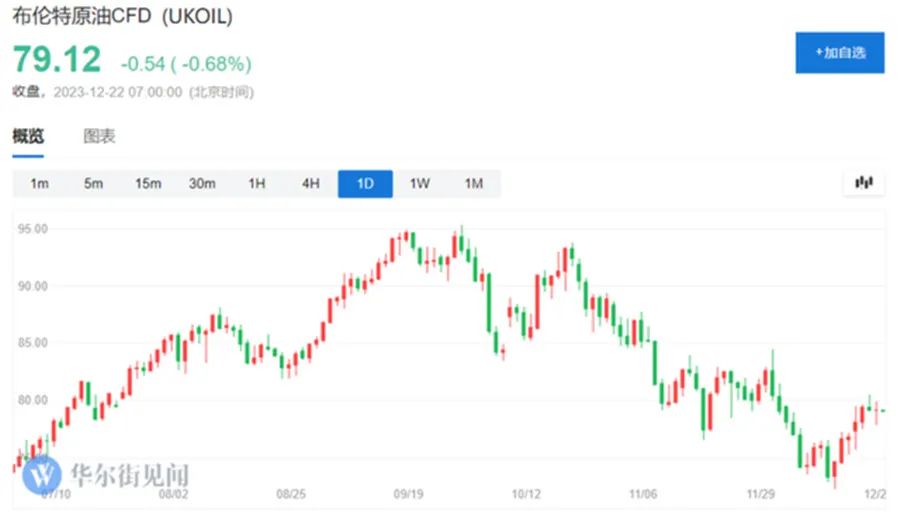Click the 90.00 price axis label

[x=33, y=286]
